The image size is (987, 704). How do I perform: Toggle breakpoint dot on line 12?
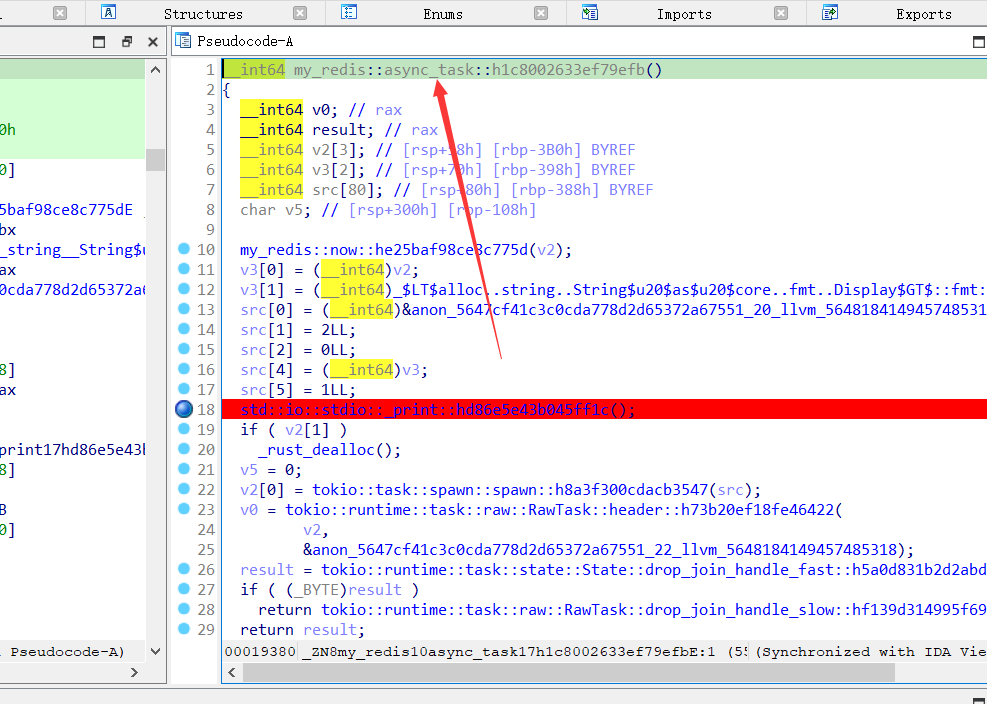click(184, 289)
